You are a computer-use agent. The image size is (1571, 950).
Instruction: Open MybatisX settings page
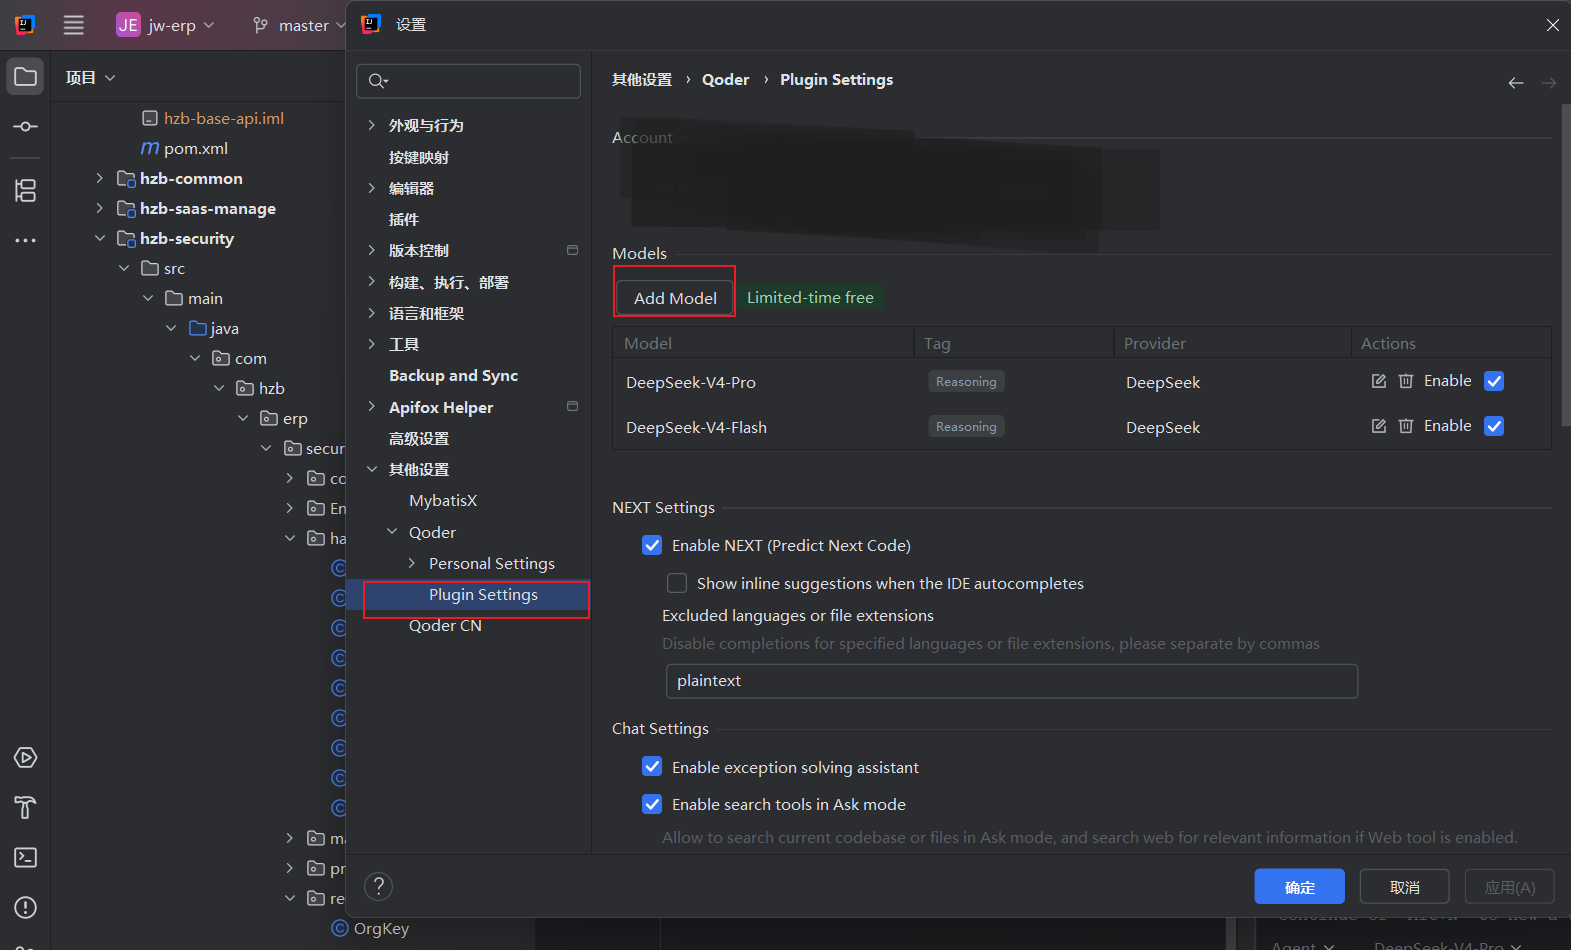pos(443,500)
